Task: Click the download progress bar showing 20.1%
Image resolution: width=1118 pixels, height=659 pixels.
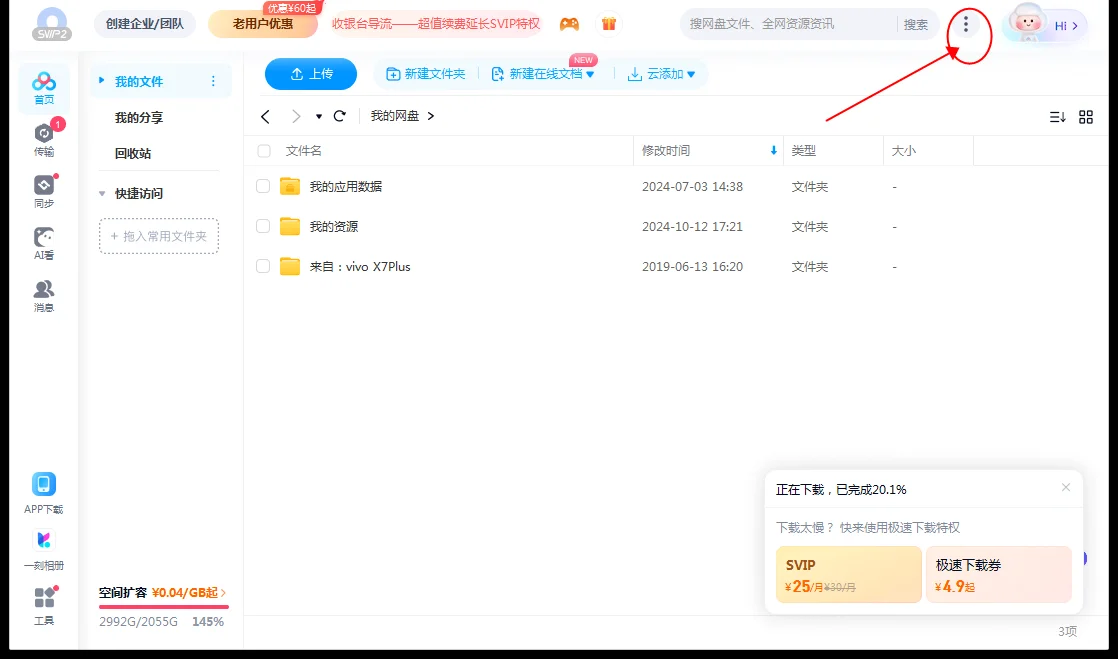Action: point(840,489)
